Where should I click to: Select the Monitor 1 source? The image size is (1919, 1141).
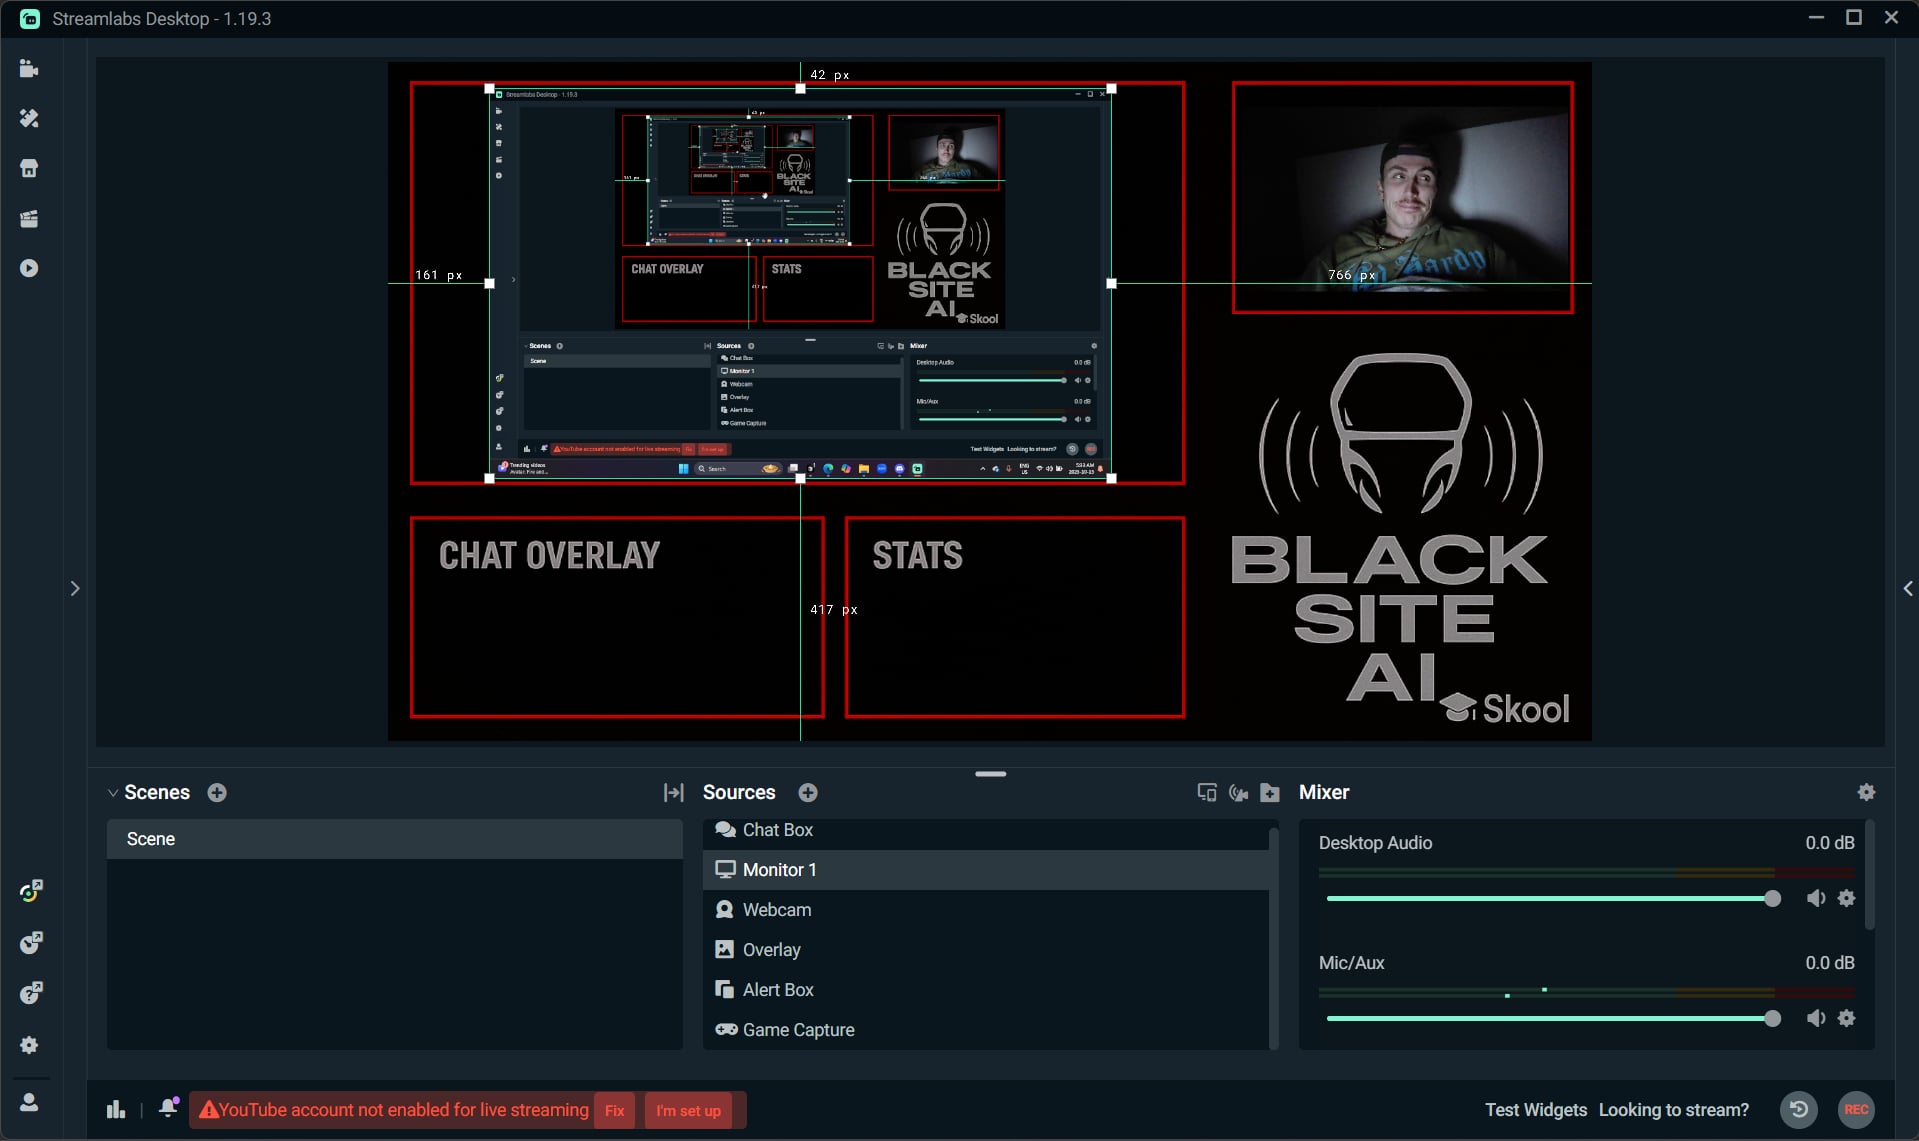coord(986,870)
